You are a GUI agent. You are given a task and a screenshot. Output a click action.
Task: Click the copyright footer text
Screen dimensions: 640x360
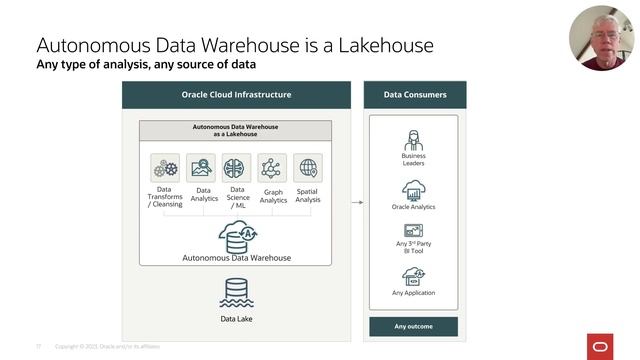[107, 347]
